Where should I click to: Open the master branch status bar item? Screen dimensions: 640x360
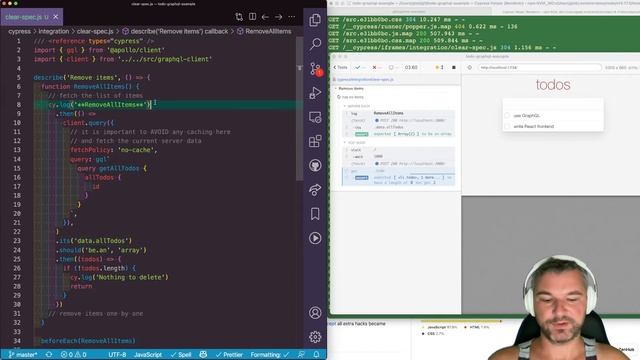point(23,355)
